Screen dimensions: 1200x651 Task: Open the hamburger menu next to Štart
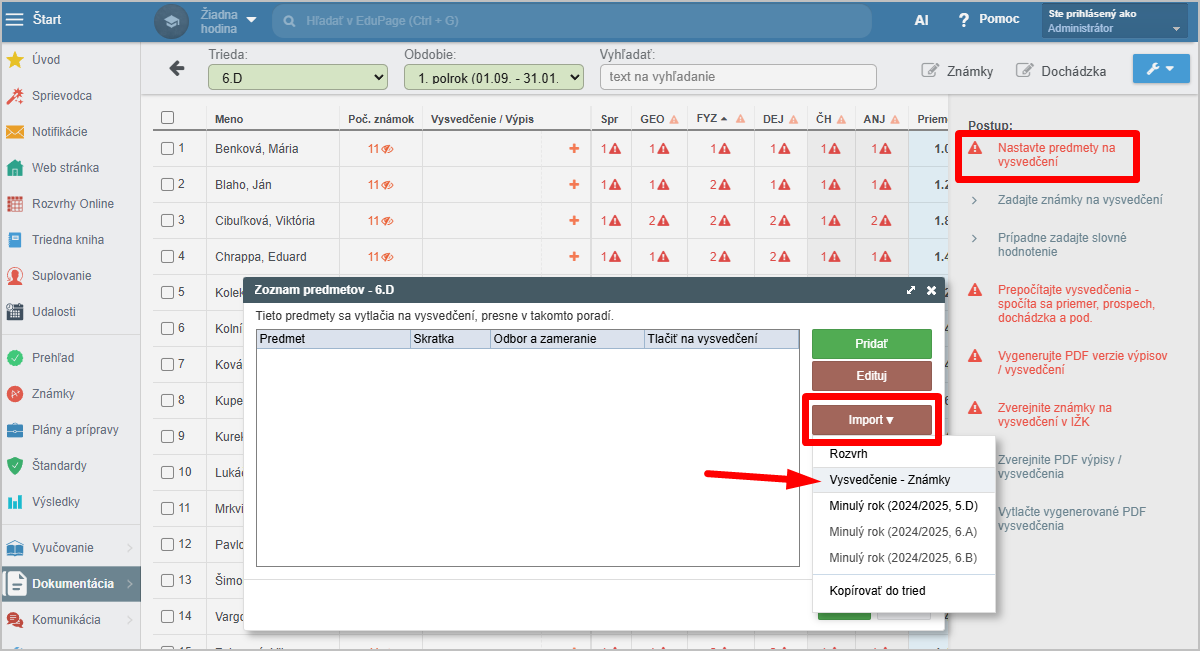coord(15,19)
